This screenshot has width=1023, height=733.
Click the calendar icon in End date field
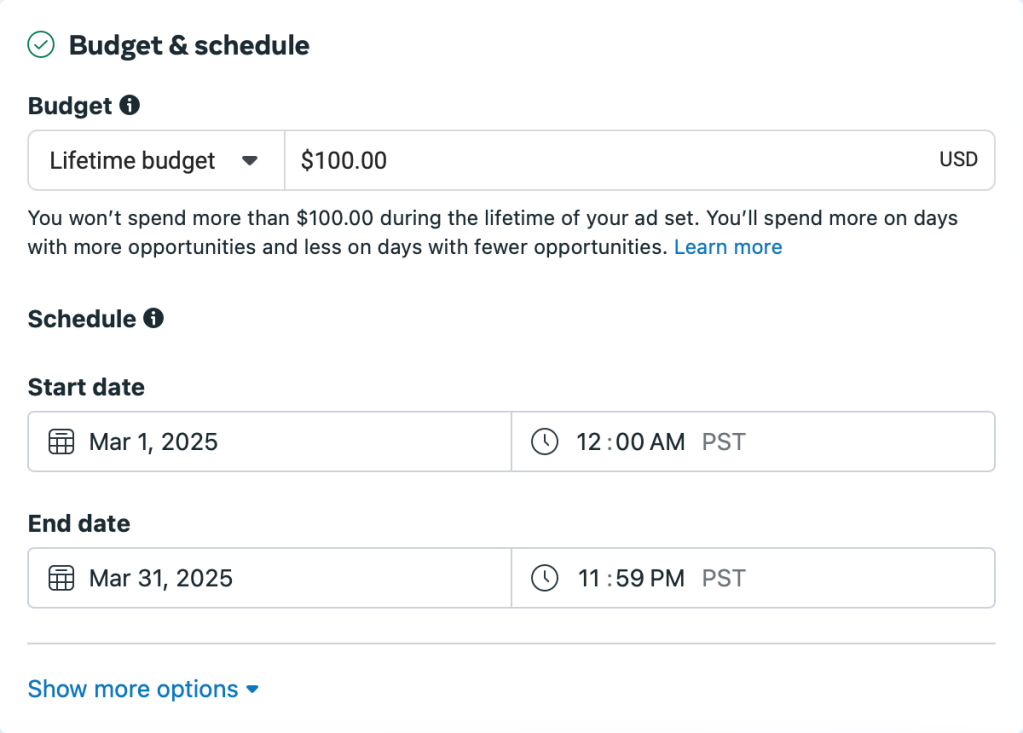click(62, 578)
